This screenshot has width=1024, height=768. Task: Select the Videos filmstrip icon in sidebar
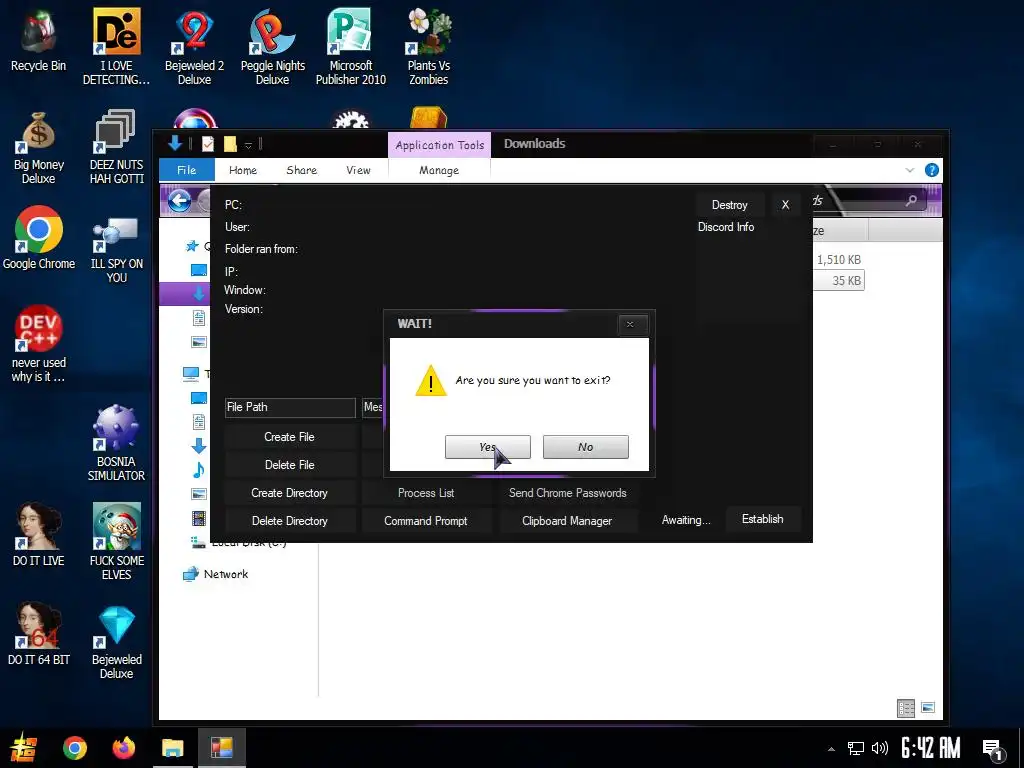pos(199,519)
